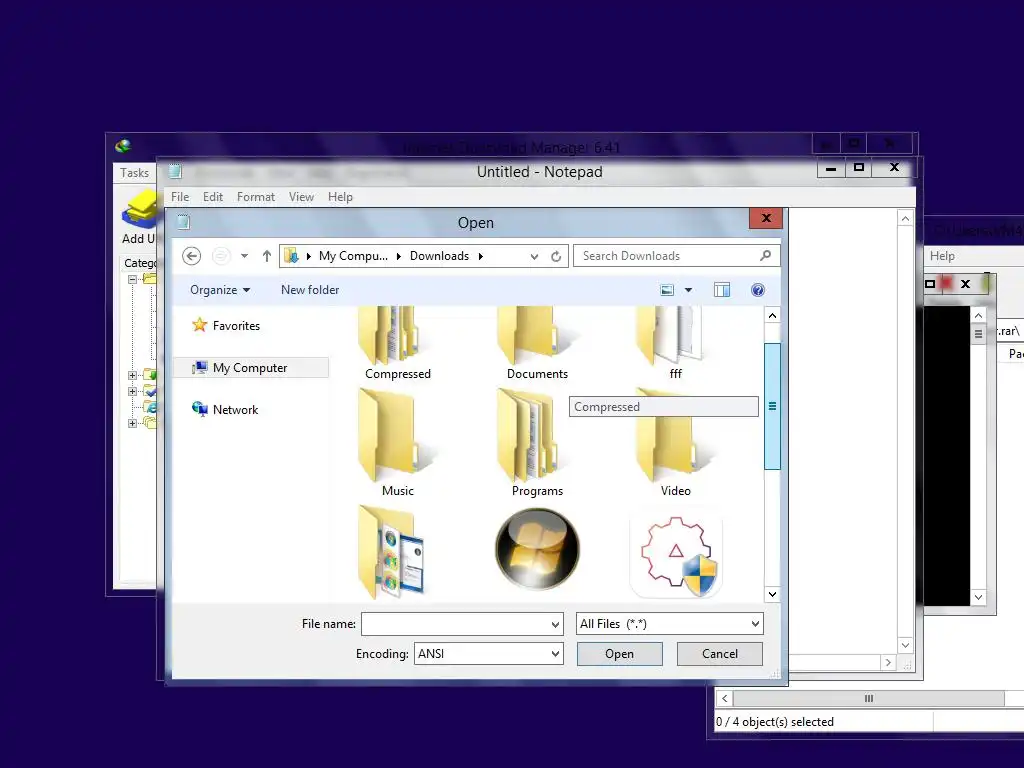
Task: Click the Forward arrow in Open dialog
Action: click(x=221, y=256)
